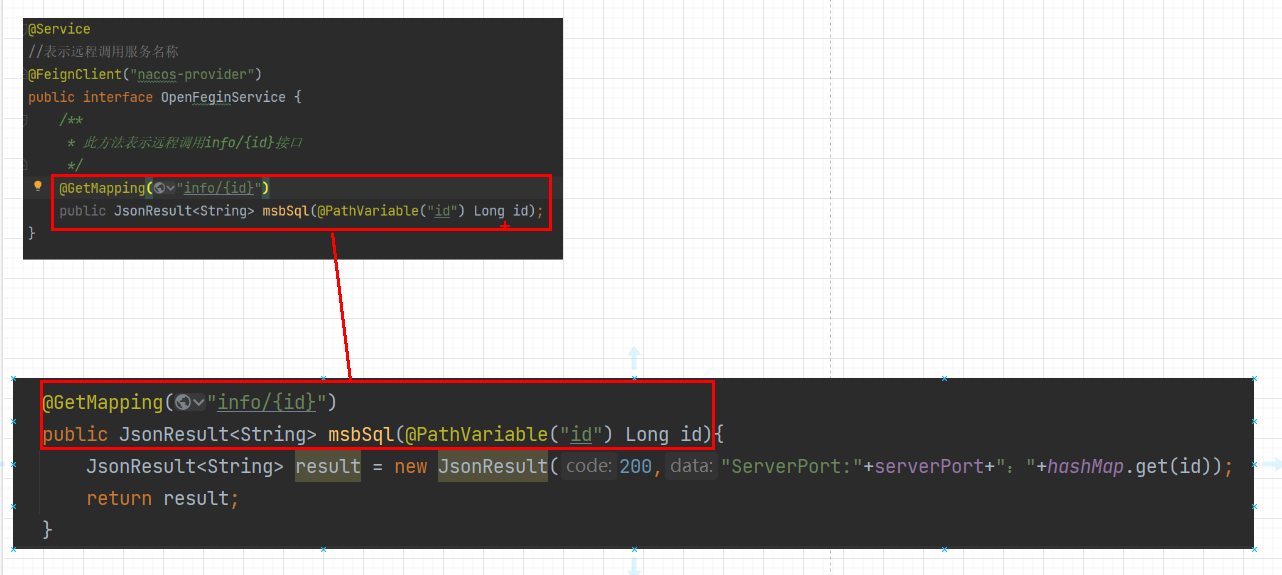
Task: Click the yellow lightbulb intention icon
Action: (x=38, y=186)
